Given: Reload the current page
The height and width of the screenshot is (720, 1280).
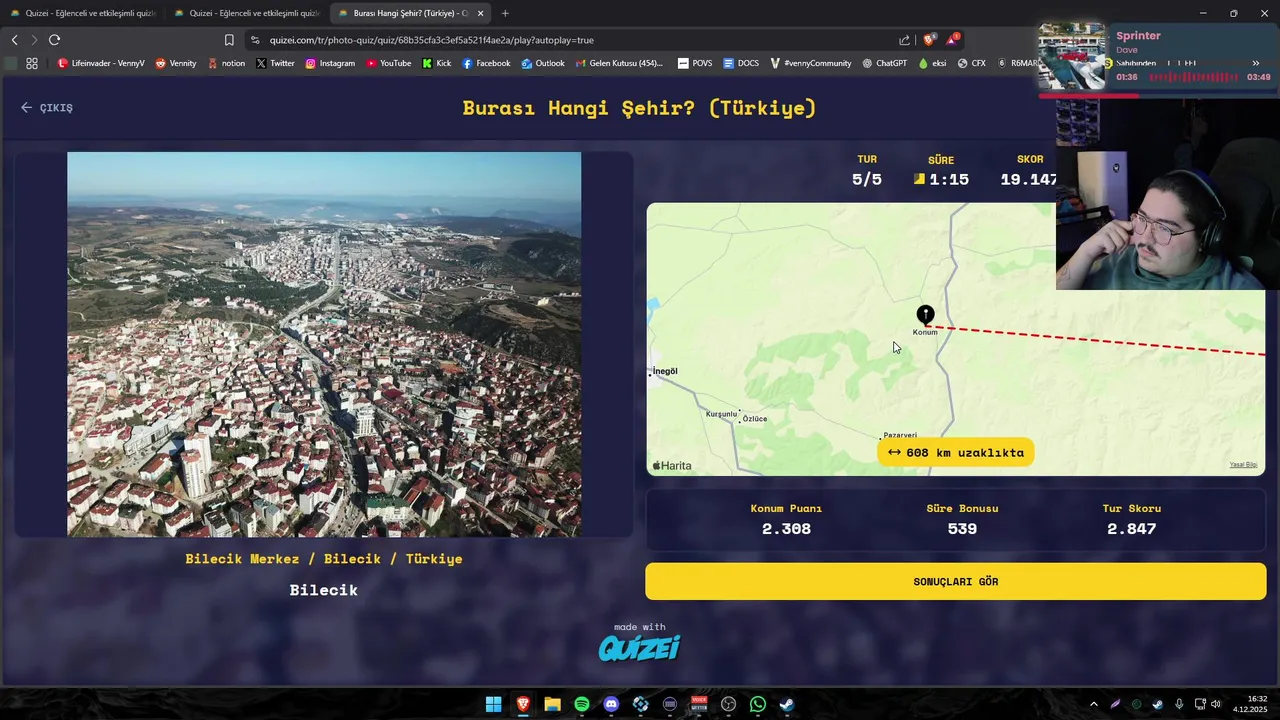Looking at the screenshot, I should pyautogui.click(x=54, y=40).
